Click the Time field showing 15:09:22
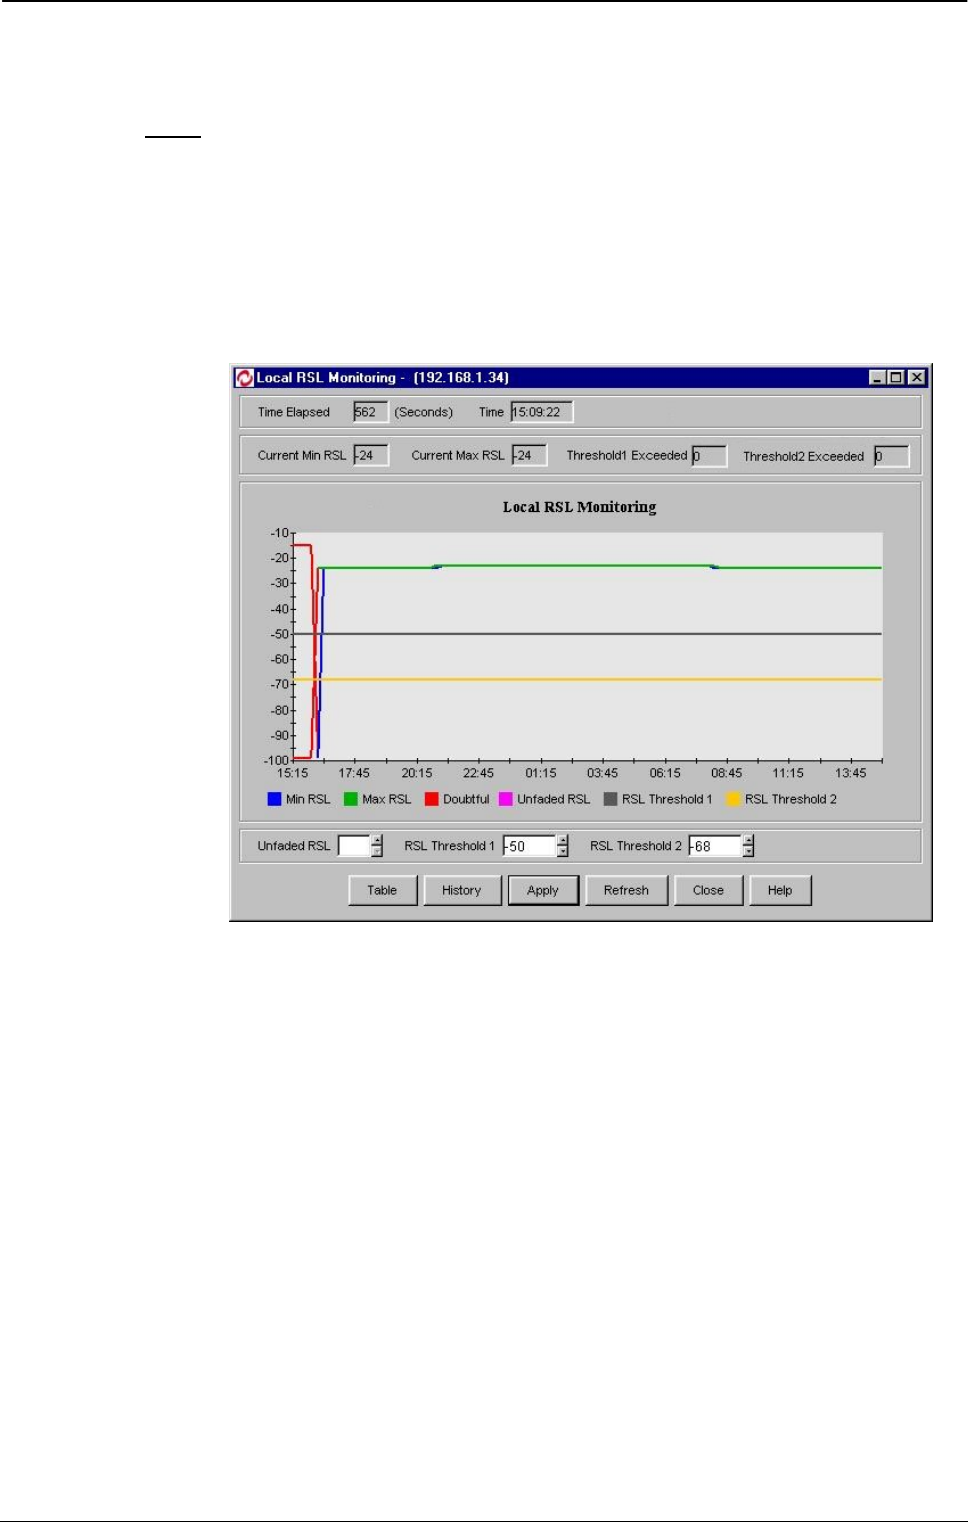The width and height of the screenshot is (968, 1522). (541, 412)
